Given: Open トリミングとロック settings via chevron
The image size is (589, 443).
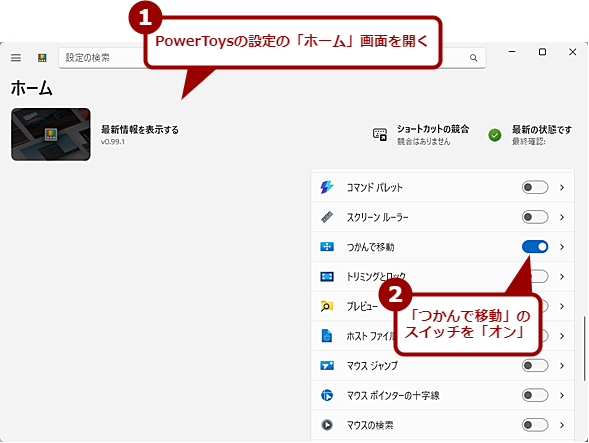Looking at the screenshot, I should click(562, 277).
